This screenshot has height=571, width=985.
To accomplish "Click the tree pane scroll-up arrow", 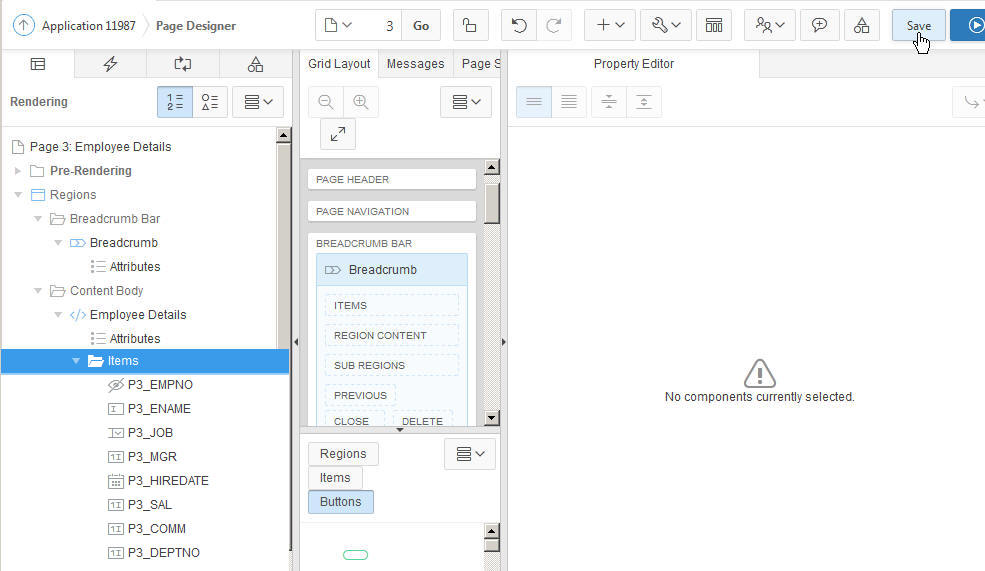I will point(283,135).
